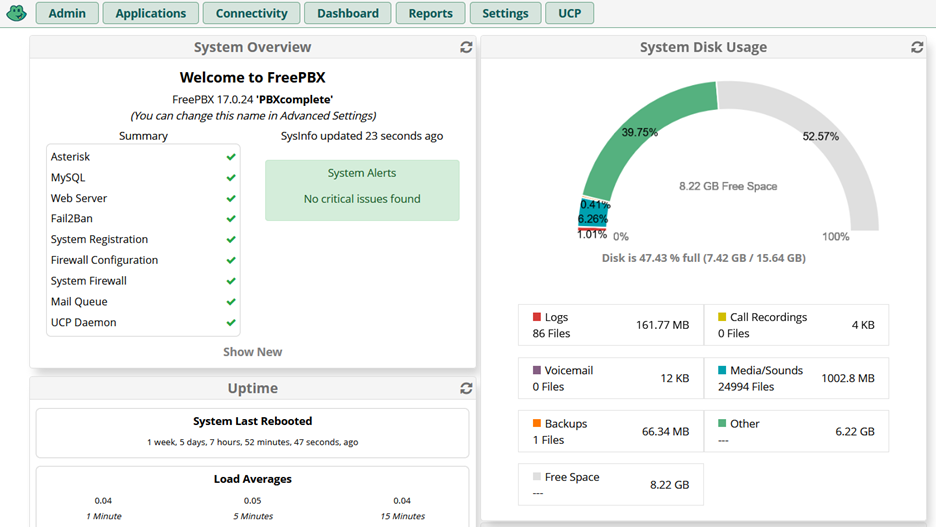Select the Fail2Ban summary row
Viewport: 936px width, 527px height.
click(143, 218)
